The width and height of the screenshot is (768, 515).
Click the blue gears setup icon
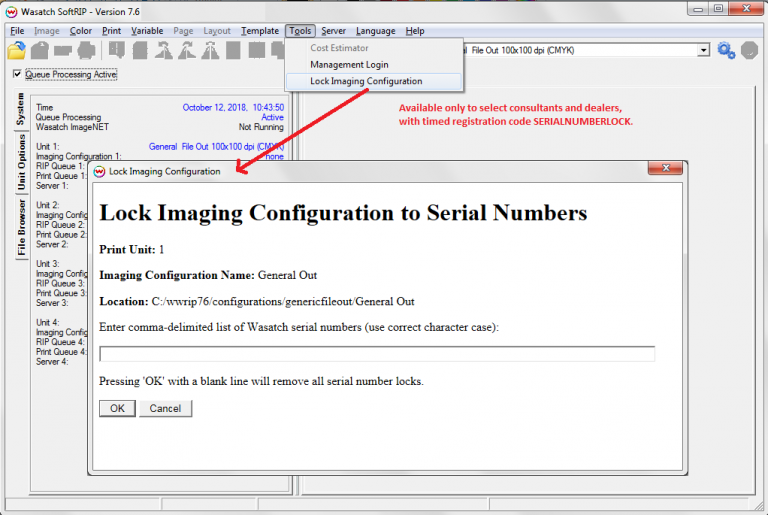click(x=726, y=50)
